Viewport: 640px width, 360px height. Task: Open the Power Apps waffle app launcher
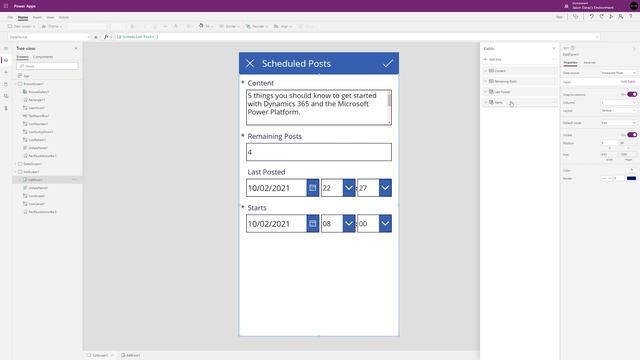[x=6, y=6]
